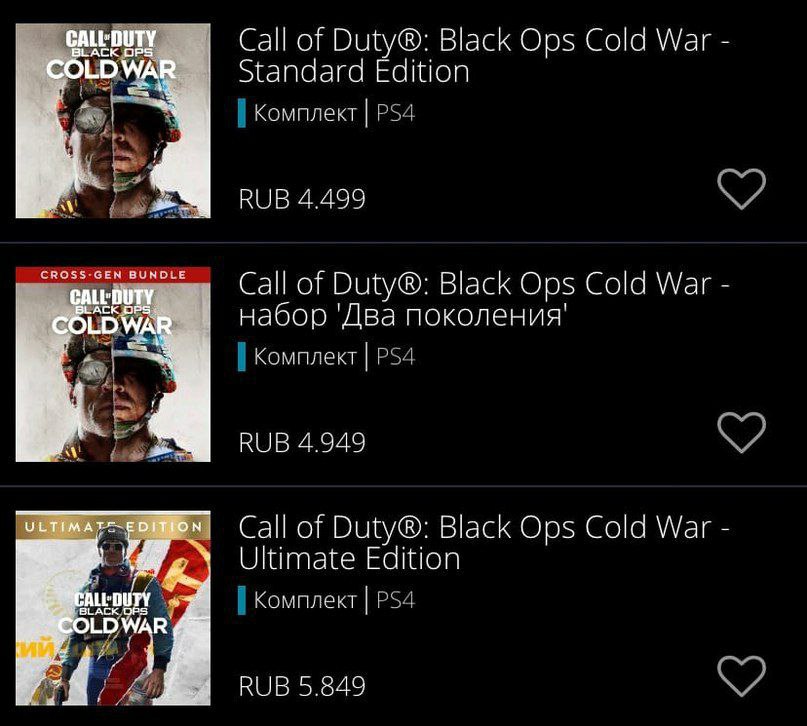This screenshot has height=726, width=807.
Task: Click PS4 platform tag of Standard Edition
Action: [395, 113]
